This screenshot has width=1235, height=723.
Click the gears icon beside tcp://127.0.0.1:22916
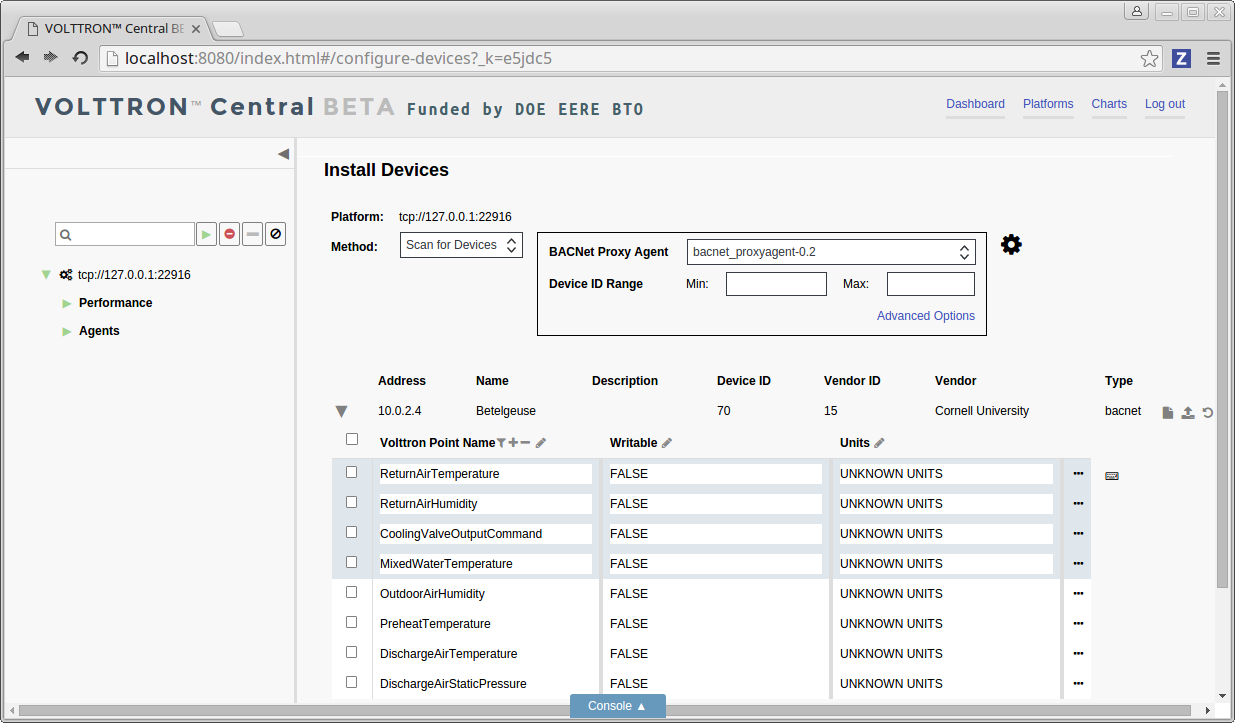66,275
